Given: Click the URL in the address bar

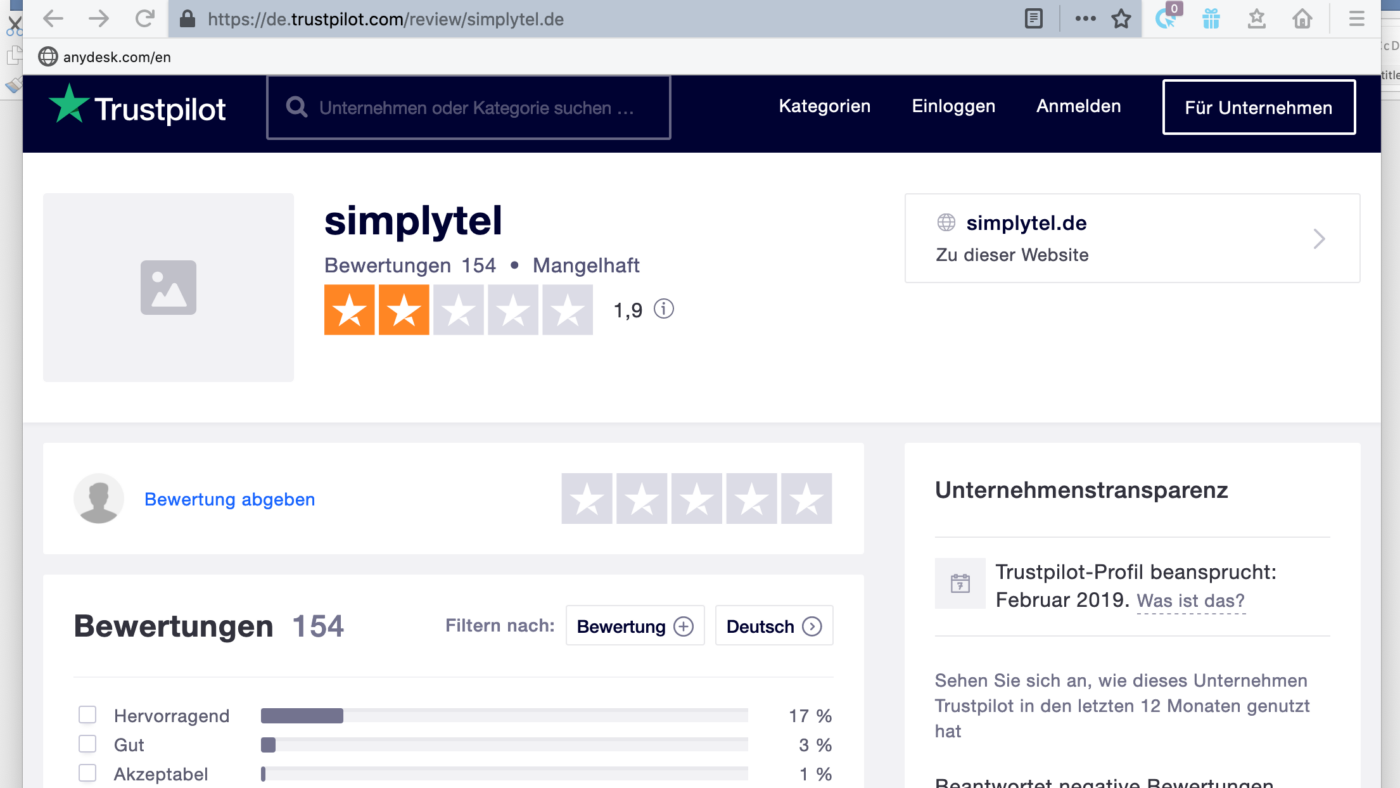Looking at the screenshot, I should (385, 19).
